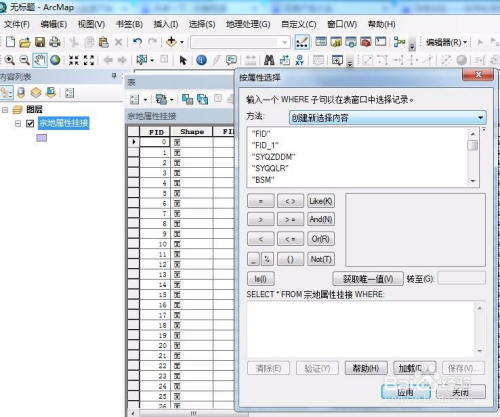Click List By Visibility icon
The width and height of the screenshot is (500, 417).
point(36,93)
